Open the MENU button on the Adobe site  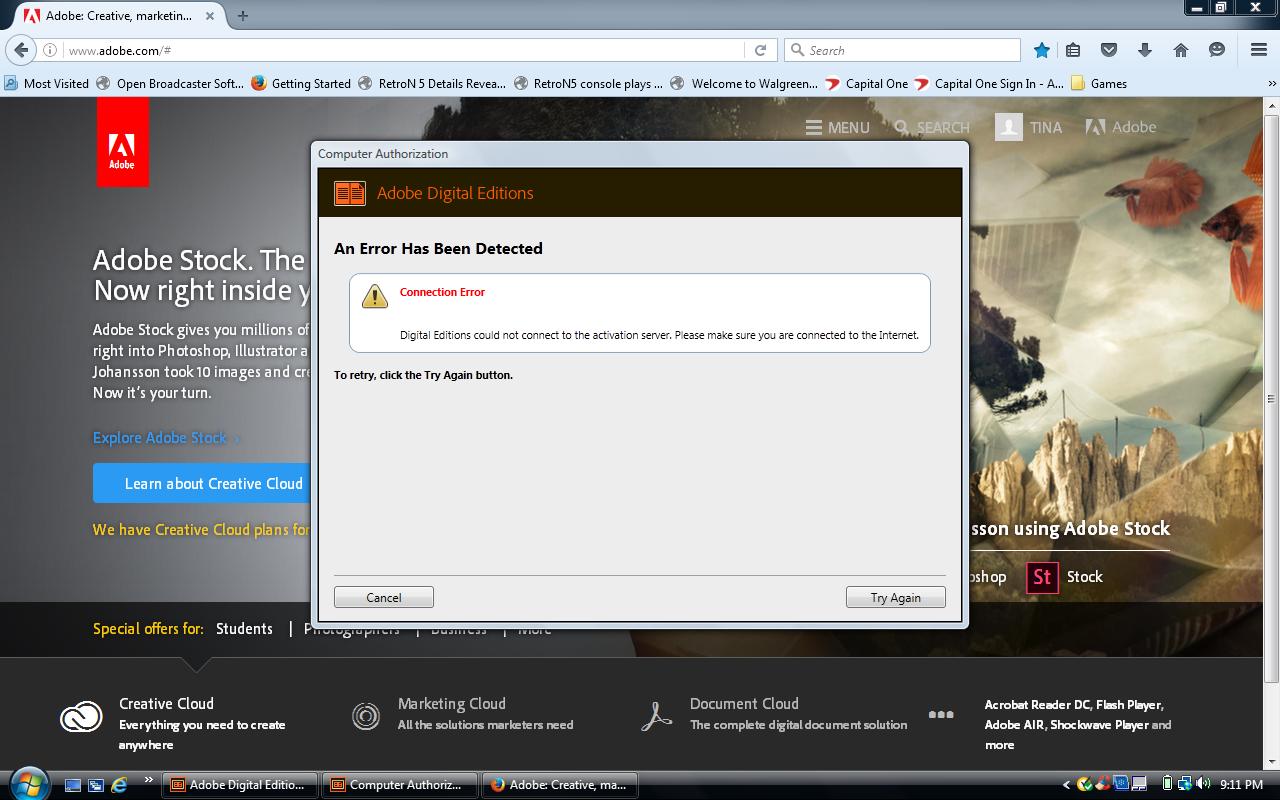point(837,127)
